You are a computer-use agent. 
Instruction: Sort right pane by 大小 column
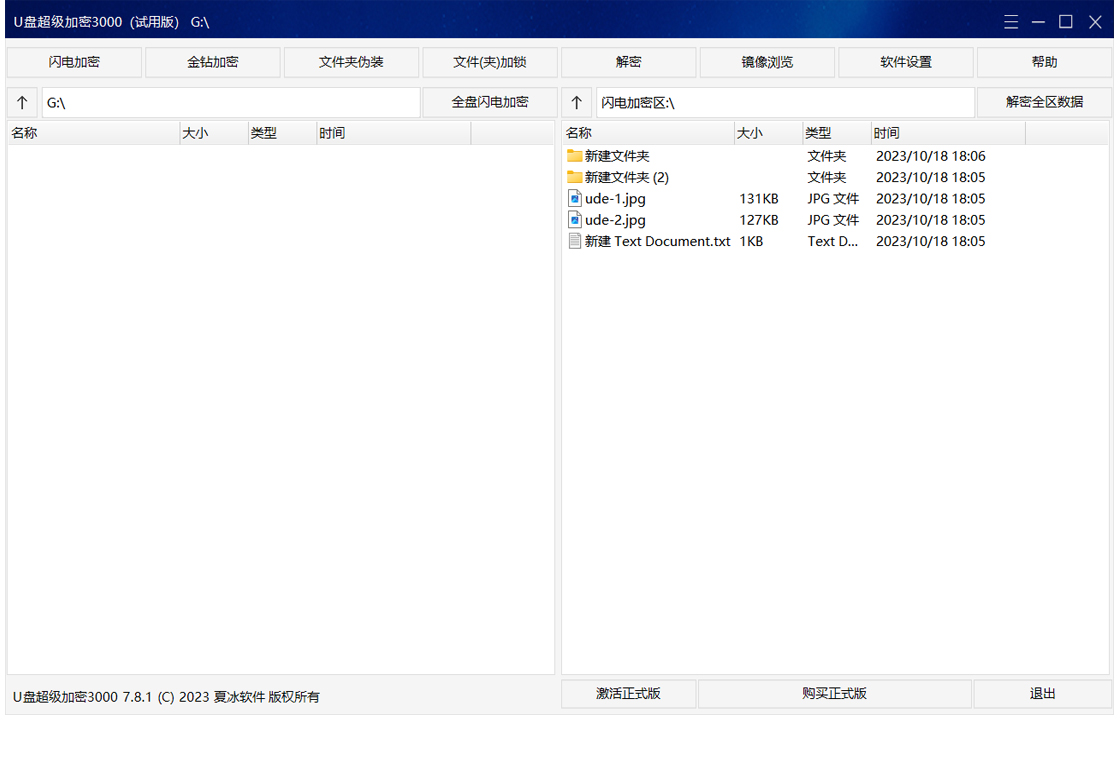click(768, 133)
